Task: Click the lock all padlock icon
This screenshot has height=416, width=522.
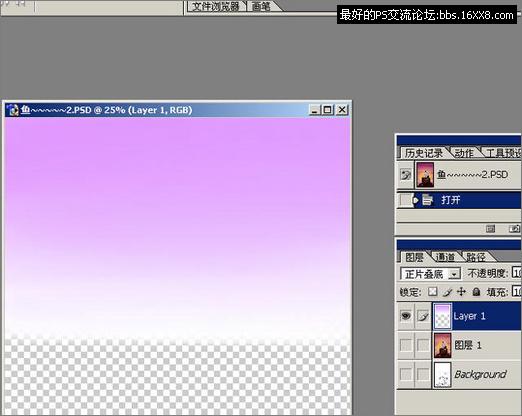Action: click(476, 292)
